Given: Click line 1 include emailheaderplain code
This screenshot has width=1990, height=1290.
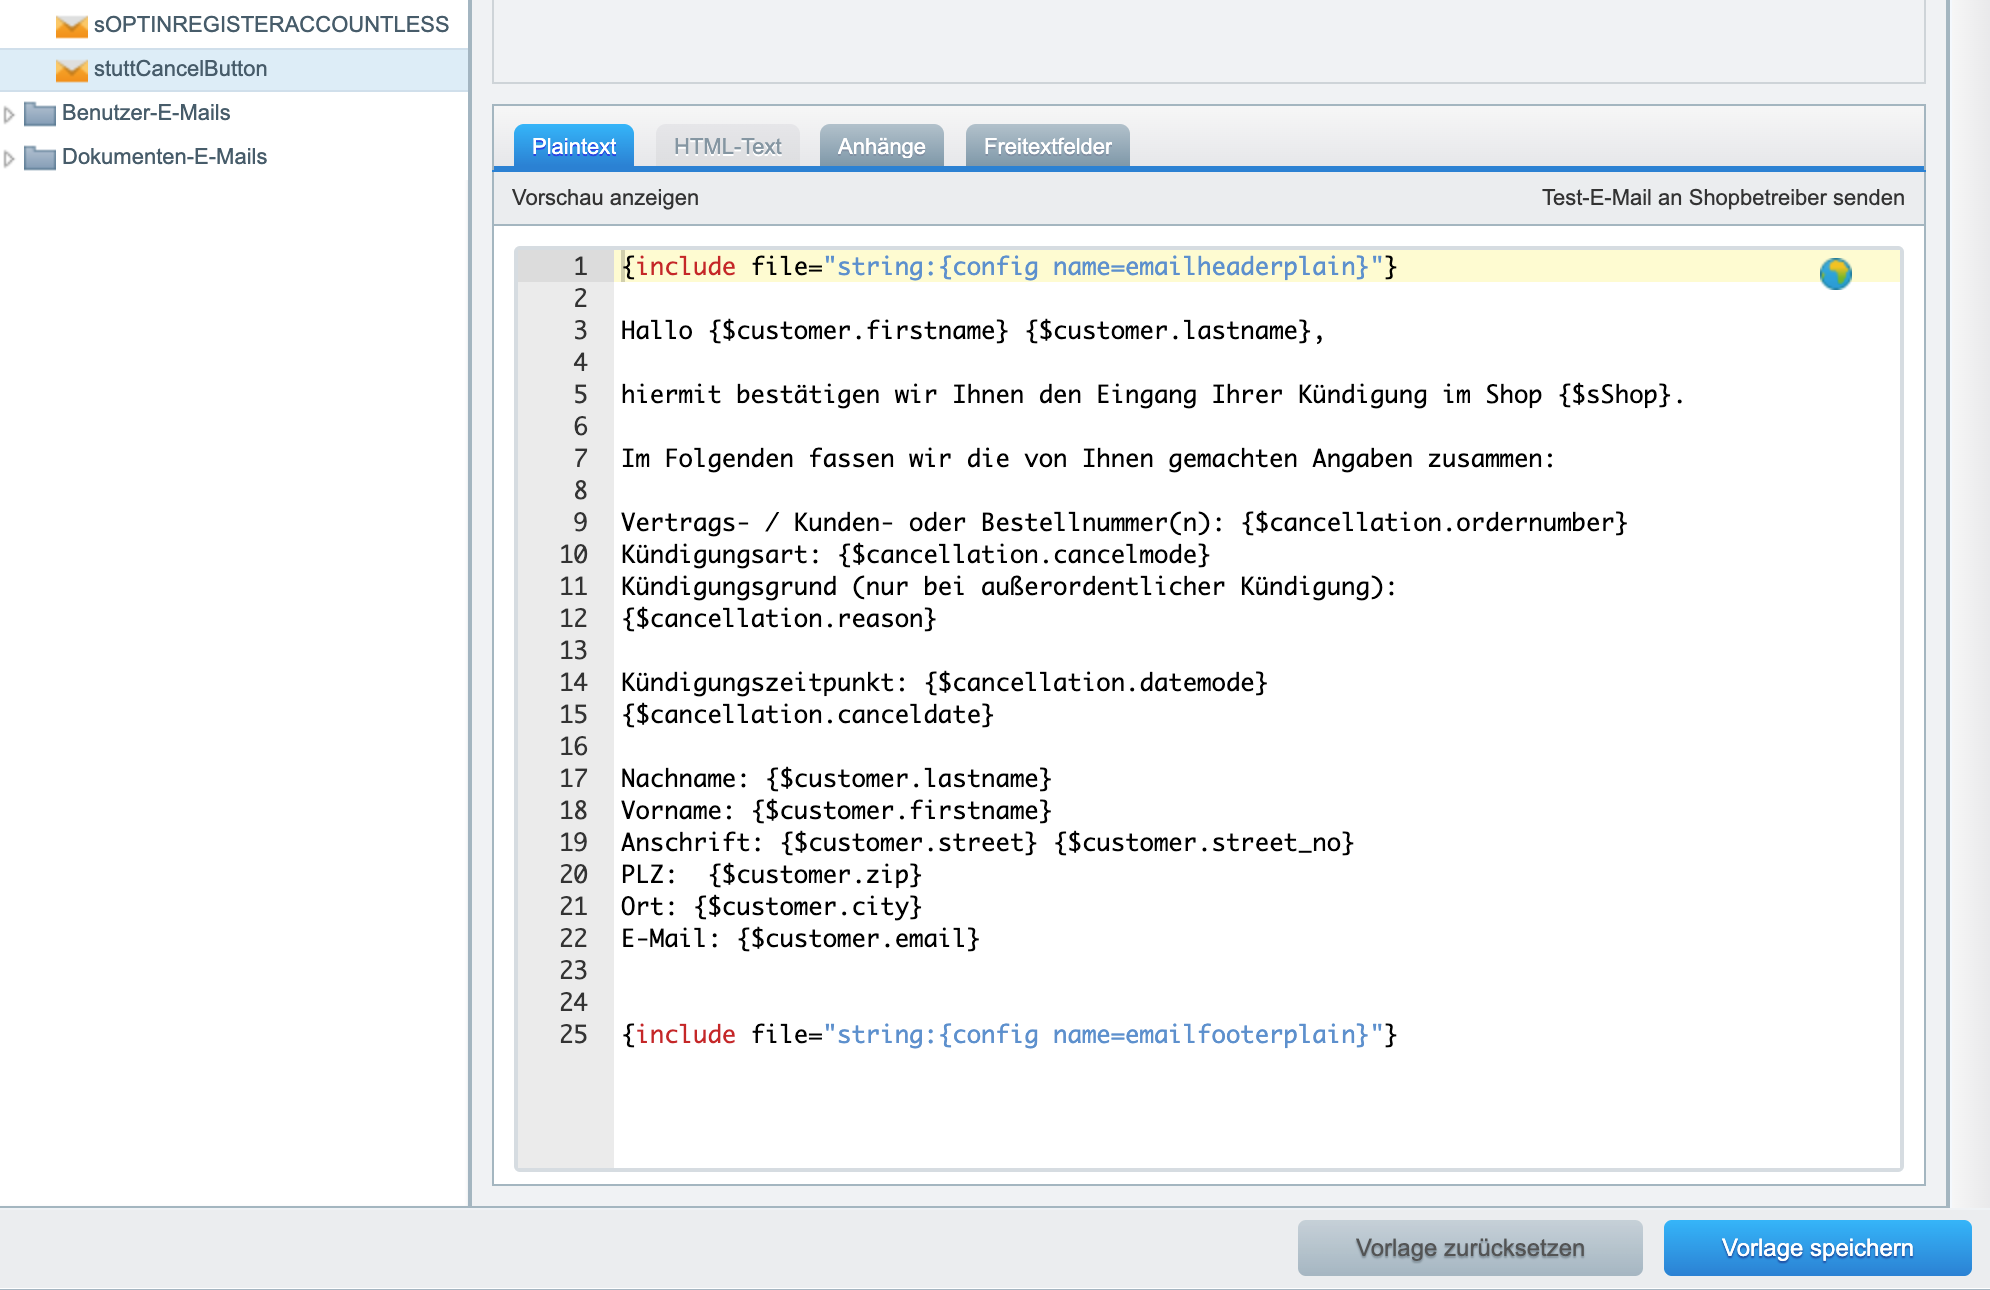Looking at the screenshot, I should pos(1009,266).
